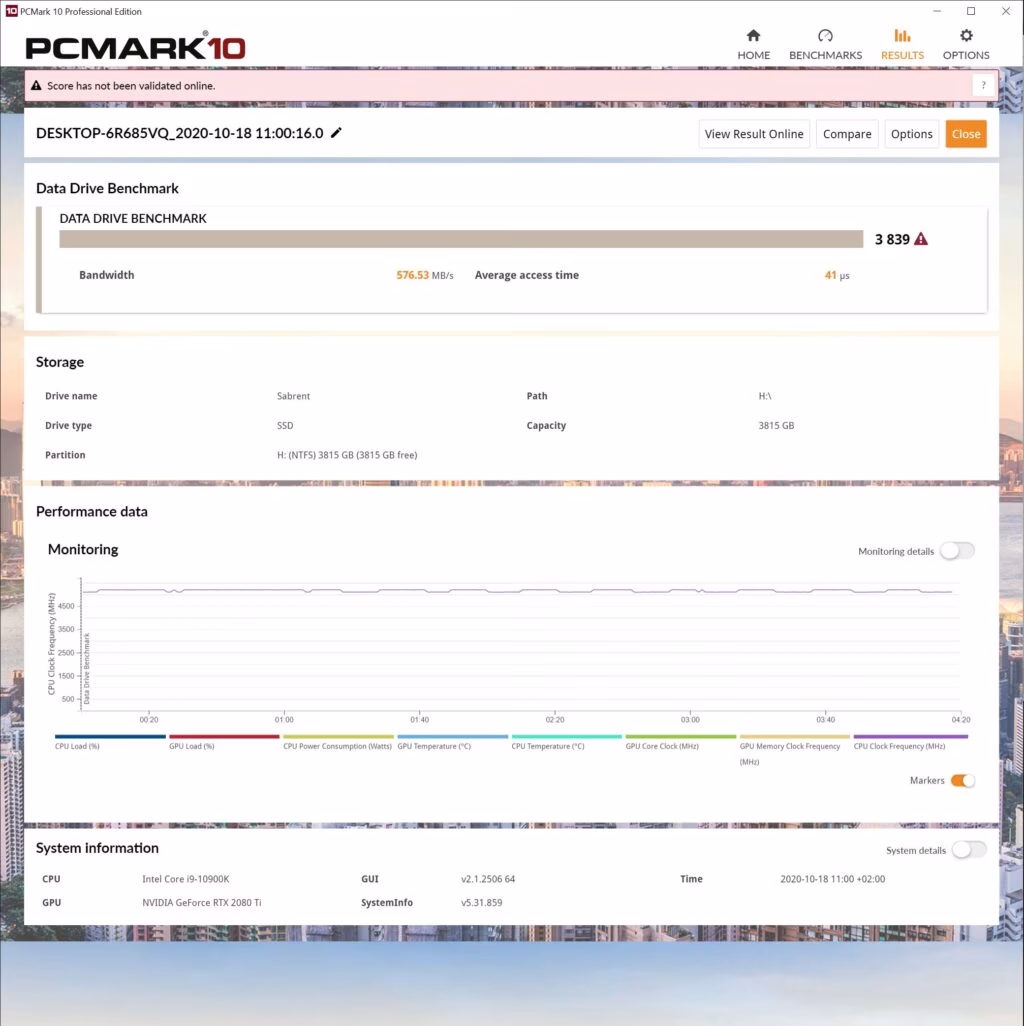Click the Data Drive Benchmark score bar
The width and height of the screenshot is (1024, 1026).
pos(461,239)
